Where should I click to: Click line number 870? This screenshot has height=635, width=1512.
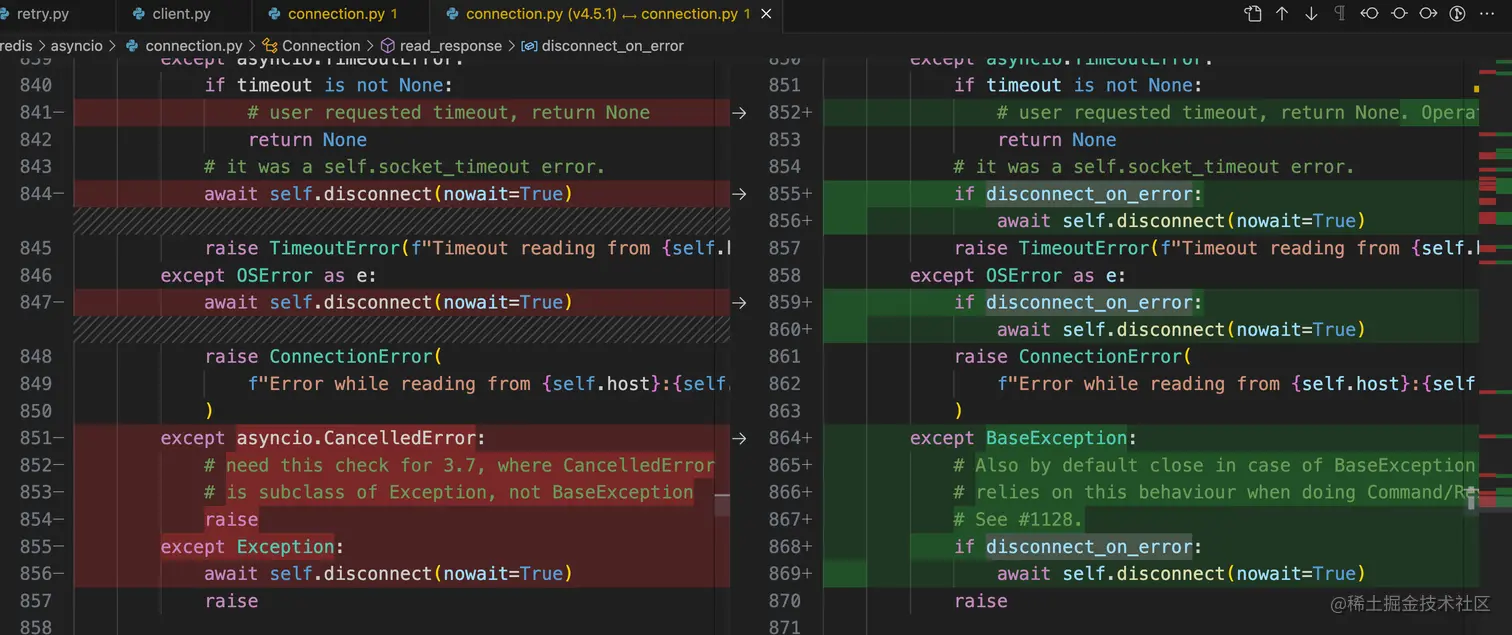785,600
